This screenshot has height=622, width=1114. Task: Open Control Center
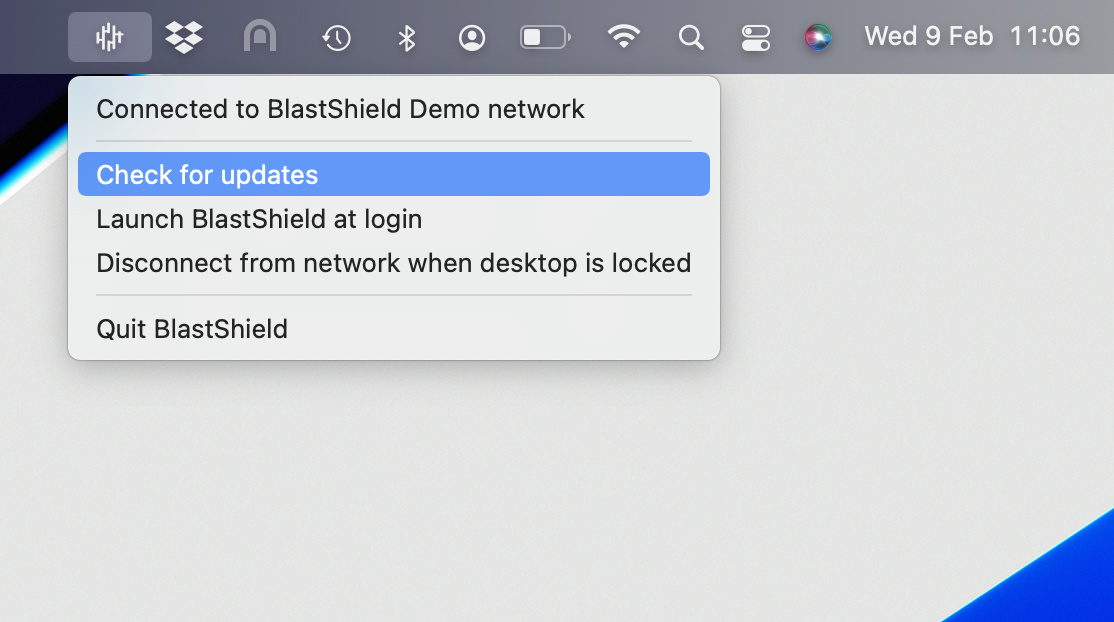[755, 36]
